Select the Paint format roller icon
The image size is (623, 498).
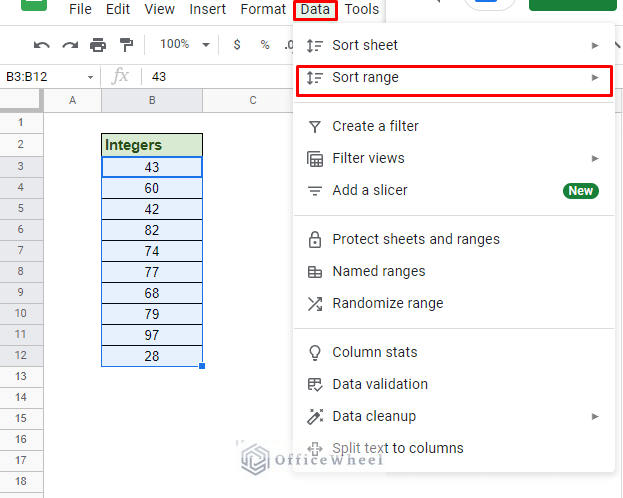tap(126, 45)
